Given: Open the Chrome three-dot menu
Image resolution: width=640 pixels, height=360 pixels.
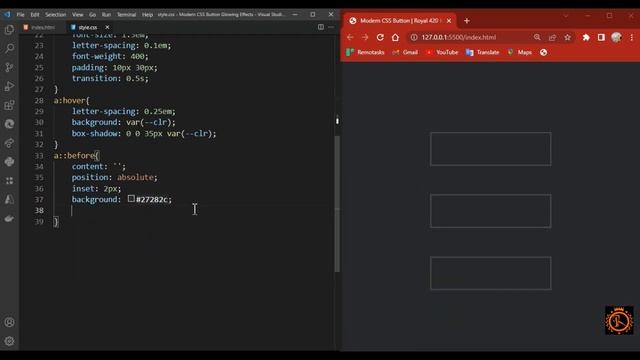Looking at the screenshot, I should pyautogui.click(x=631, y=37).
